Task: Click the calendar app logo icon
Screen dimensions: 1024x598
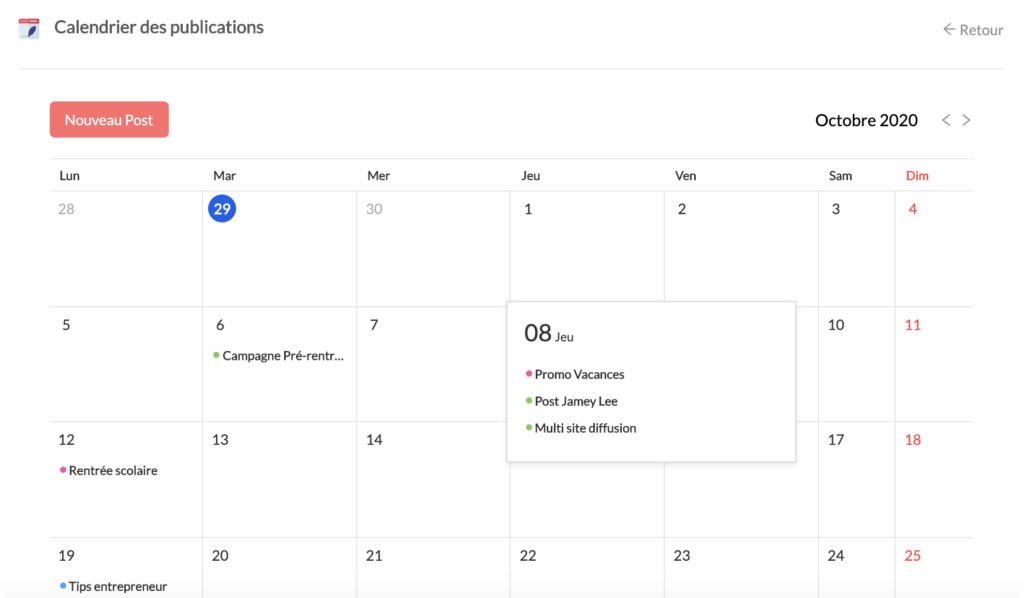Action: tap(30, 28)
